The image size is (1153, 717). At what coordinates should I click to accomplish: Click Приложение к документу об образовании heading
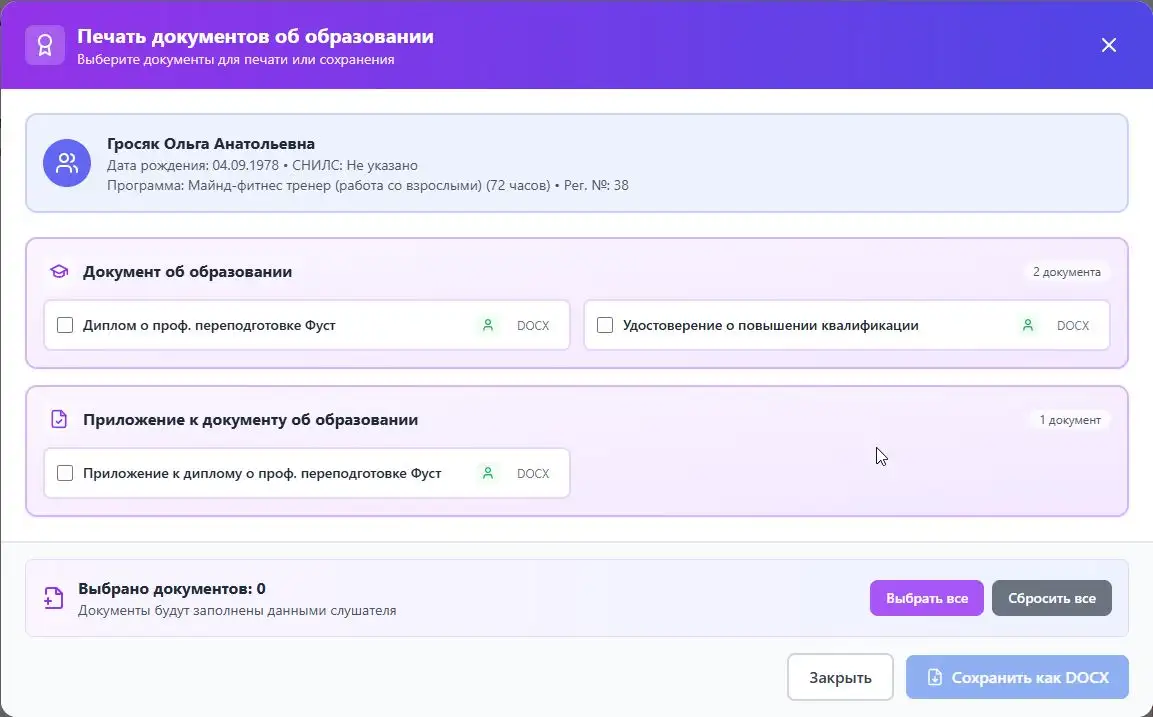tap(250, 419)
